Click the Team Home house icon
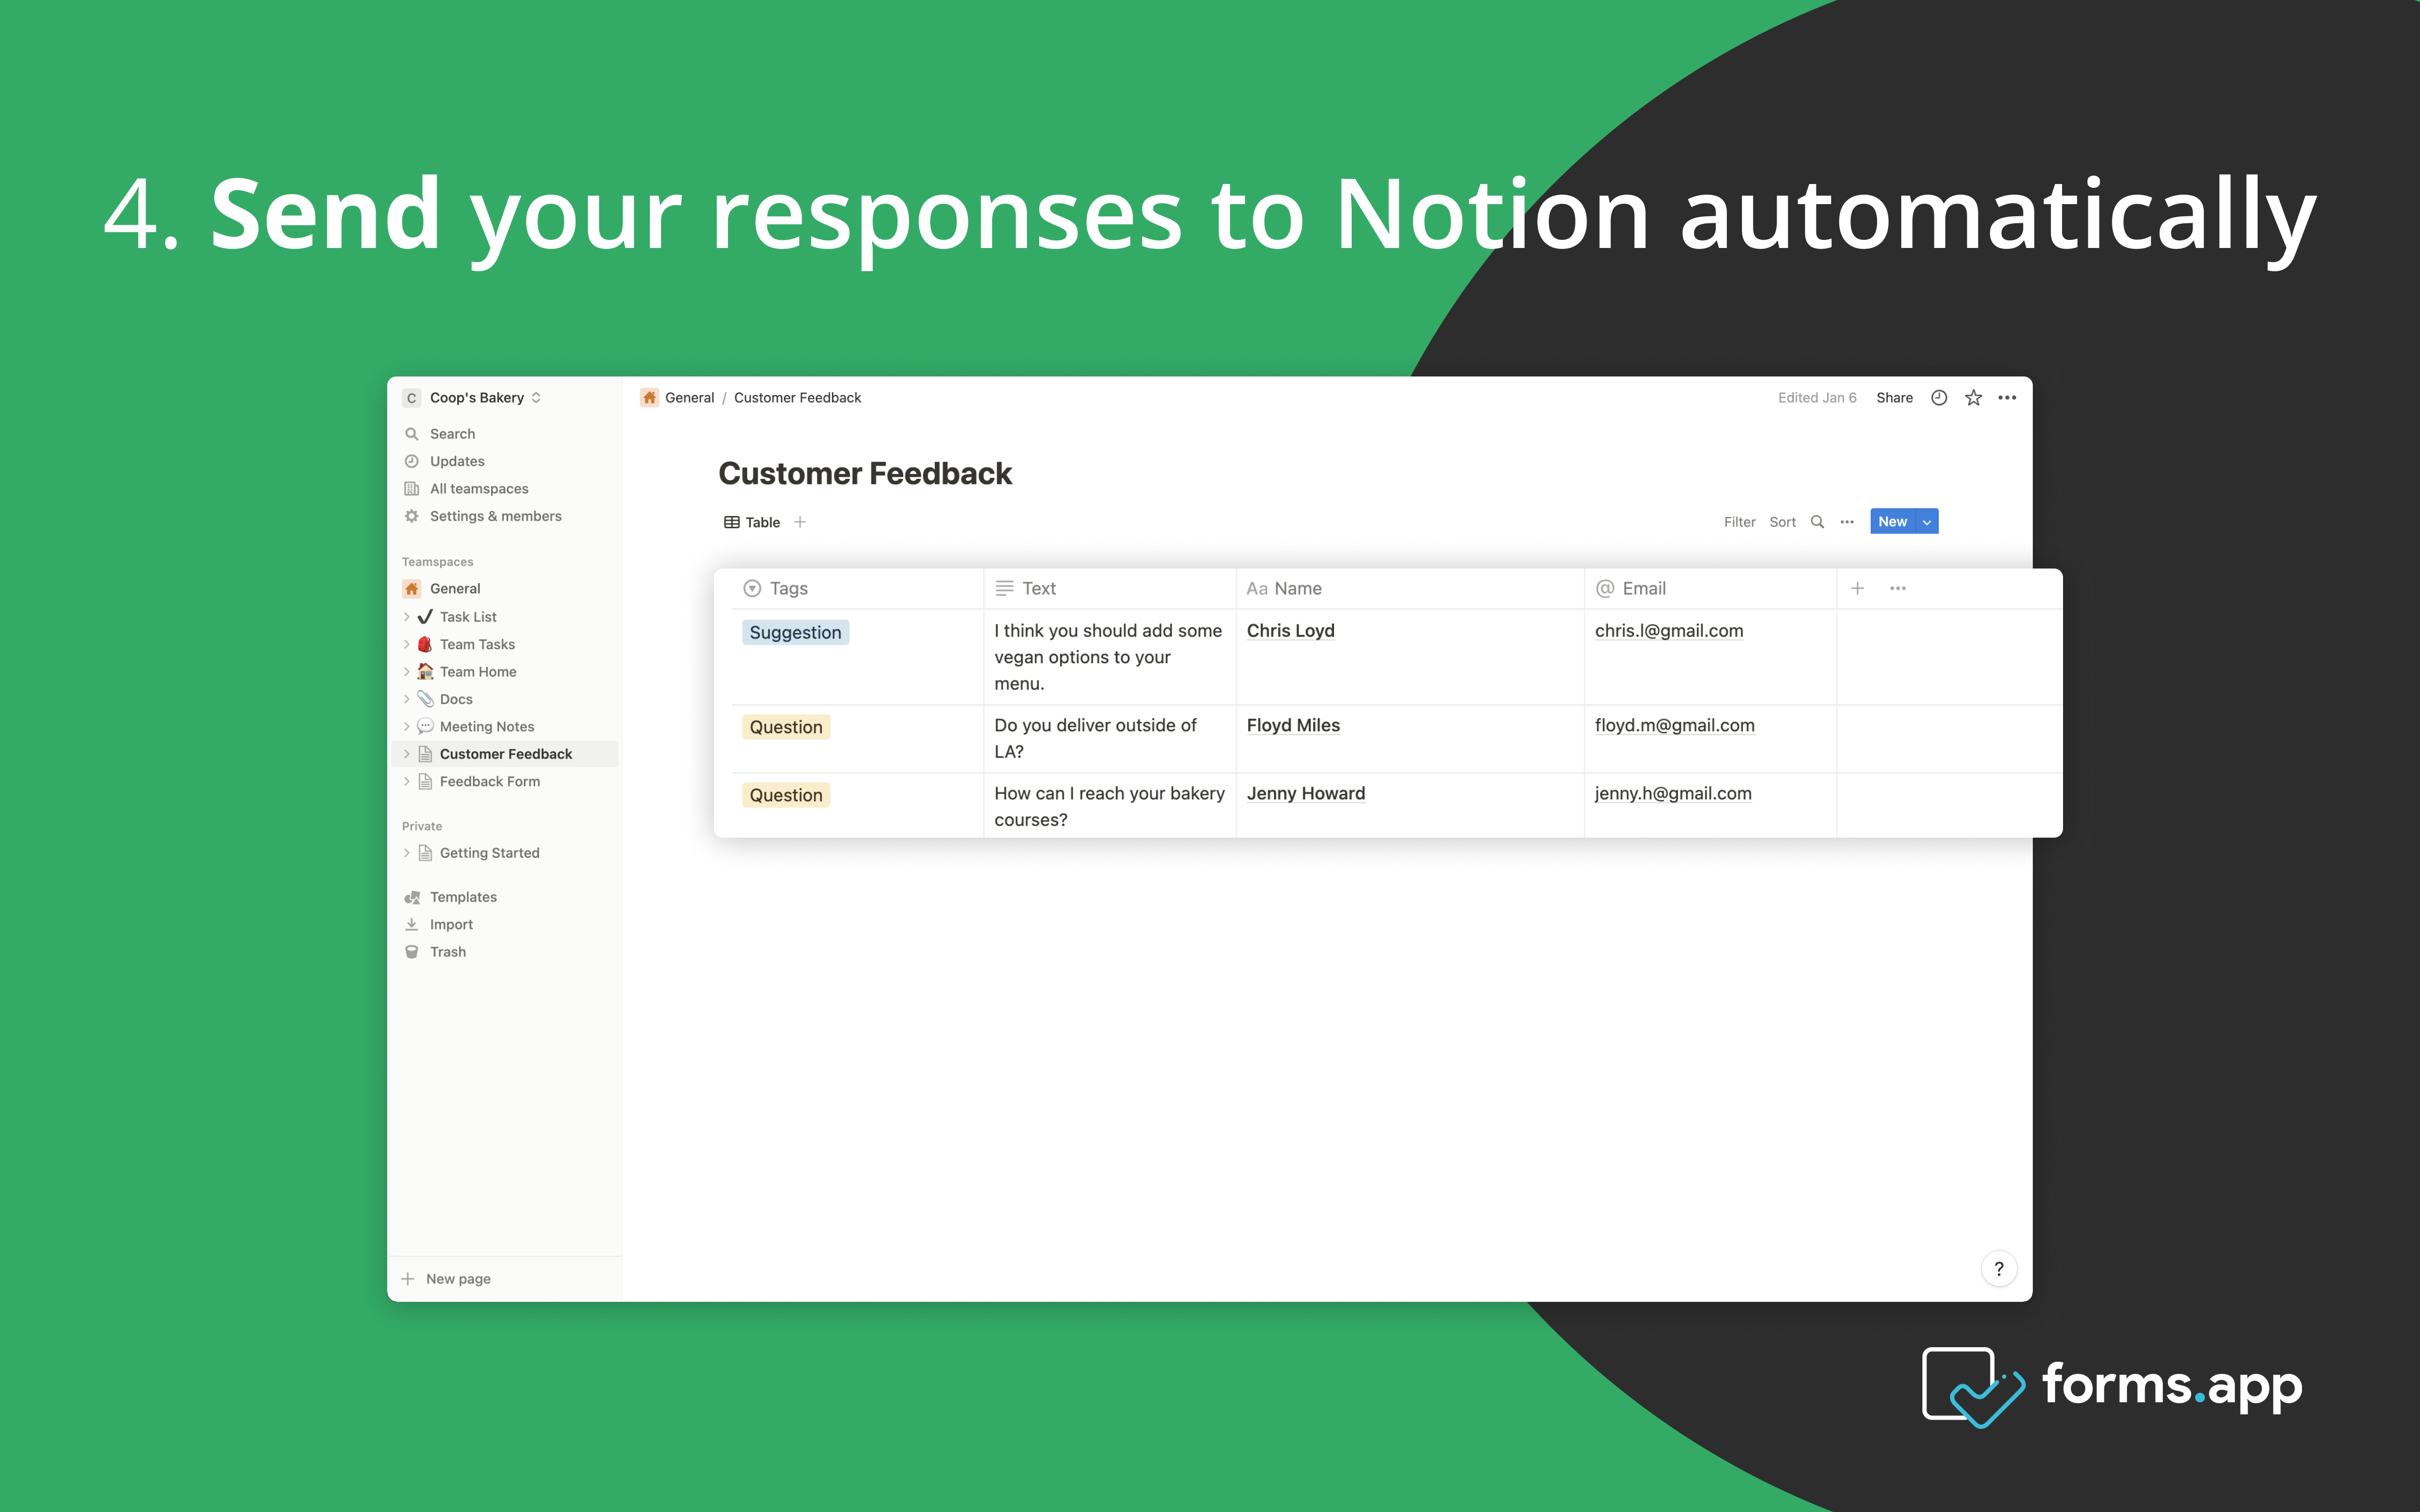 425,671
